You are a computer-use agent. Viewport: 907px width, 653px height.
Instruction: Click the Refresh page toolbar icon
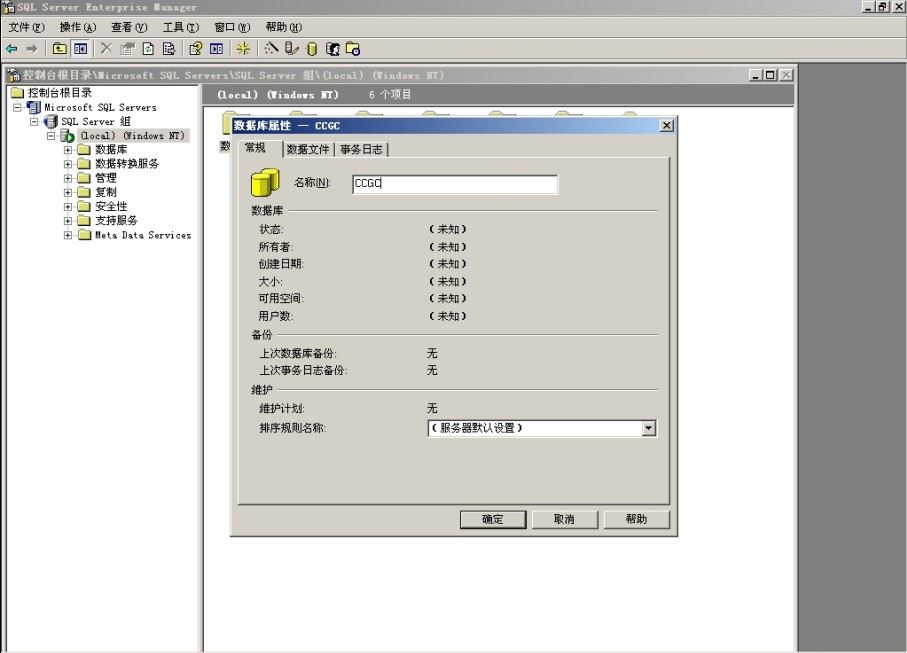[x=148, y=49]
